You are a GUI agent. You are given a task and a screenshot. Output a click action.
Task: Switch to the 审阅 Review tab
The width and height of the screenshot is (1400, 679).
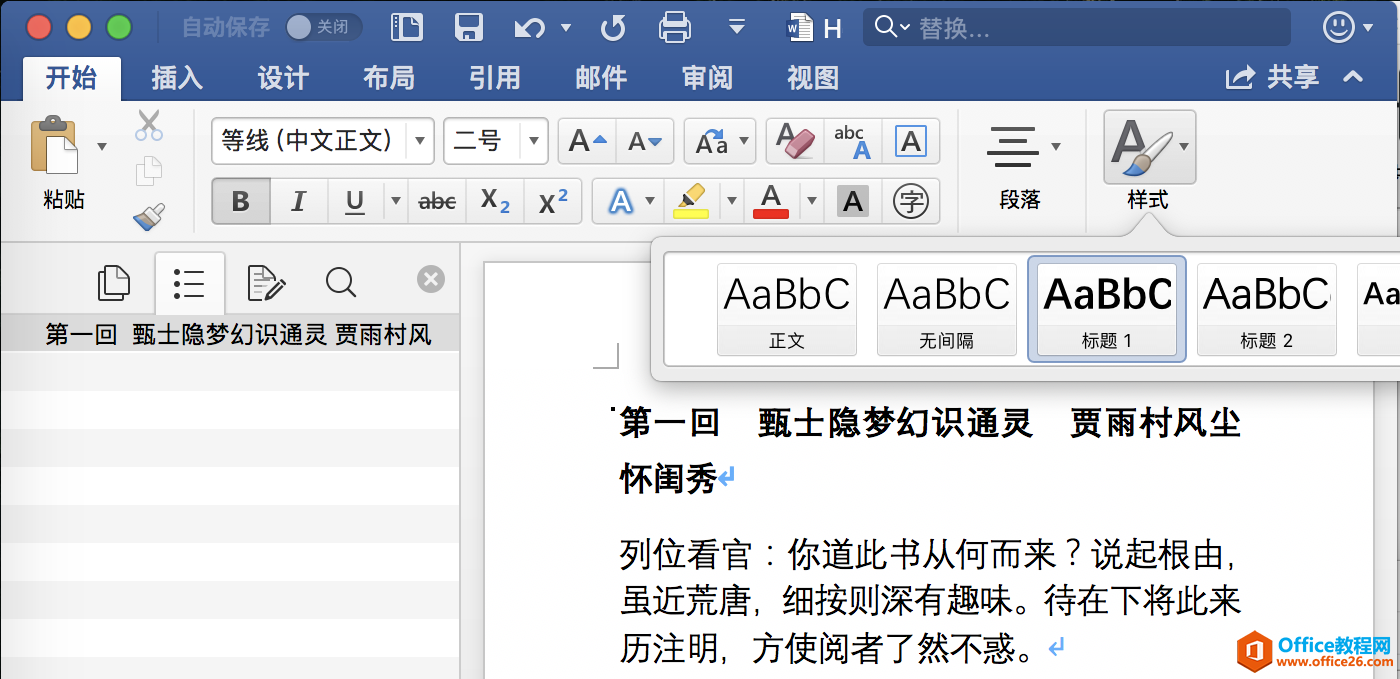[707, 78]
